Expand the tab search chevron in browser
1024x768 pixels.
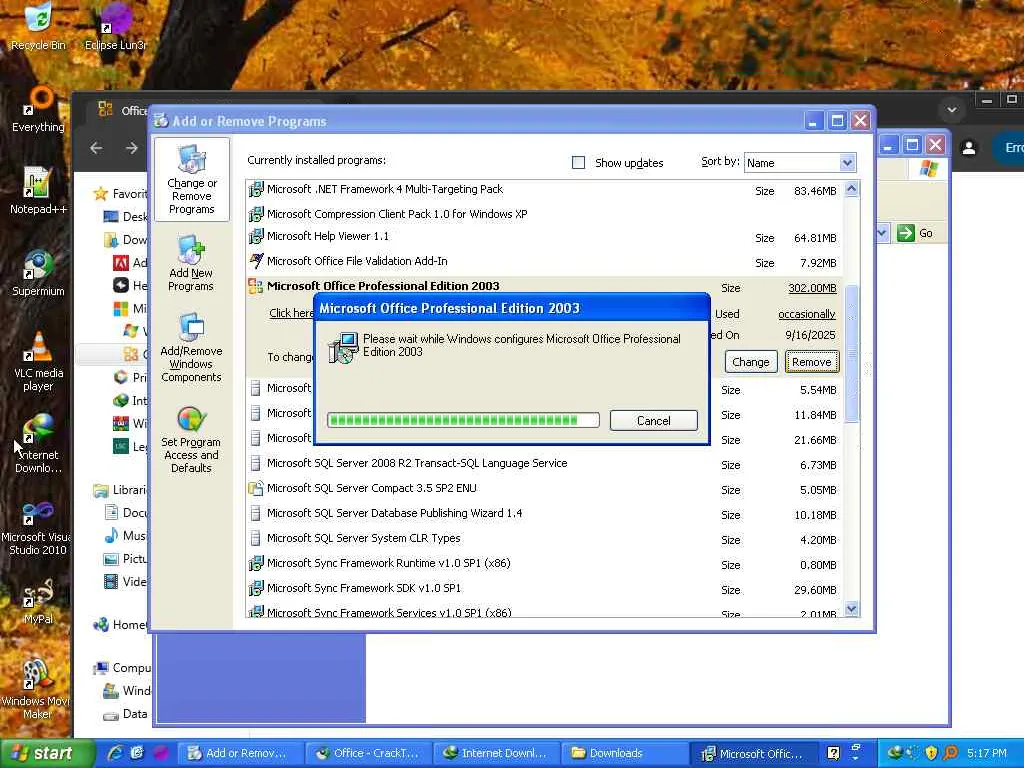pyautogui.click(x=952, y=110)
